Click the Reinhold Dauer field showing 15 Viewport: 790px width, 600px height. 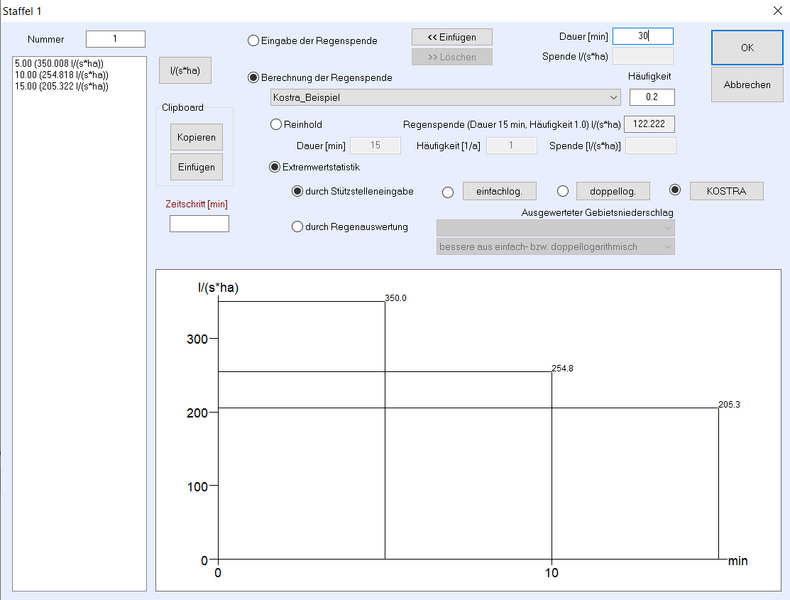click(375, 145)
